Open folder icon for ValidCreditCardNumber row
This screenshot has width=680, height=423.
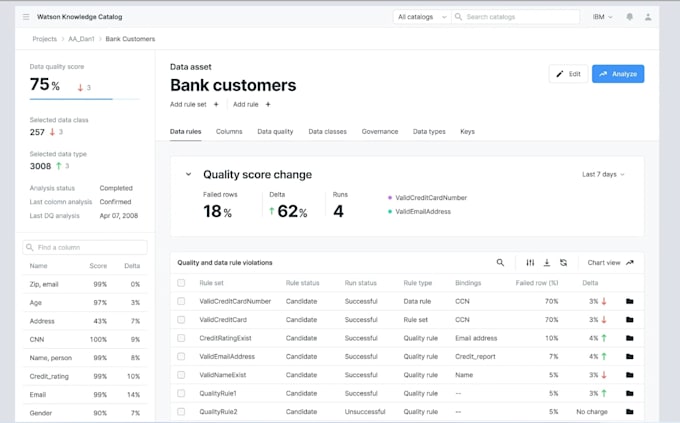pos(630,301)
